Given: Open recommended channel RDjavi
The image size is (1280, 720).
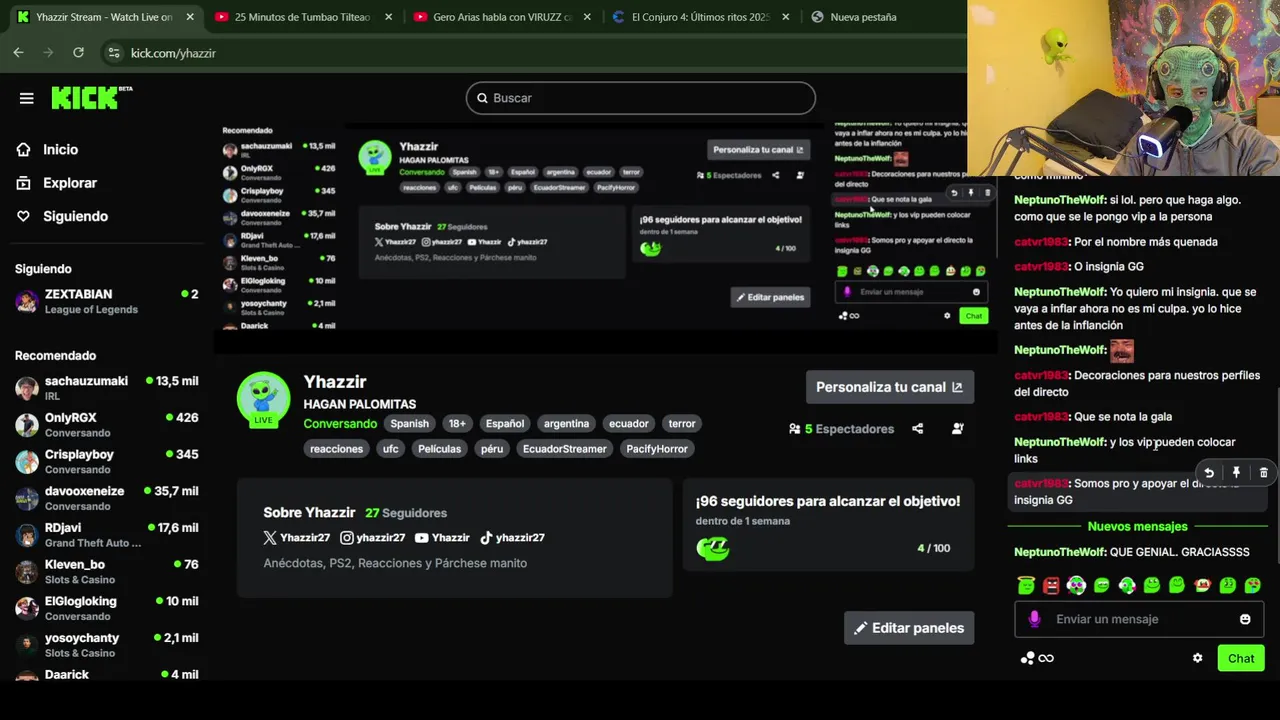Looking at the screenshot, I should [106, 535].
